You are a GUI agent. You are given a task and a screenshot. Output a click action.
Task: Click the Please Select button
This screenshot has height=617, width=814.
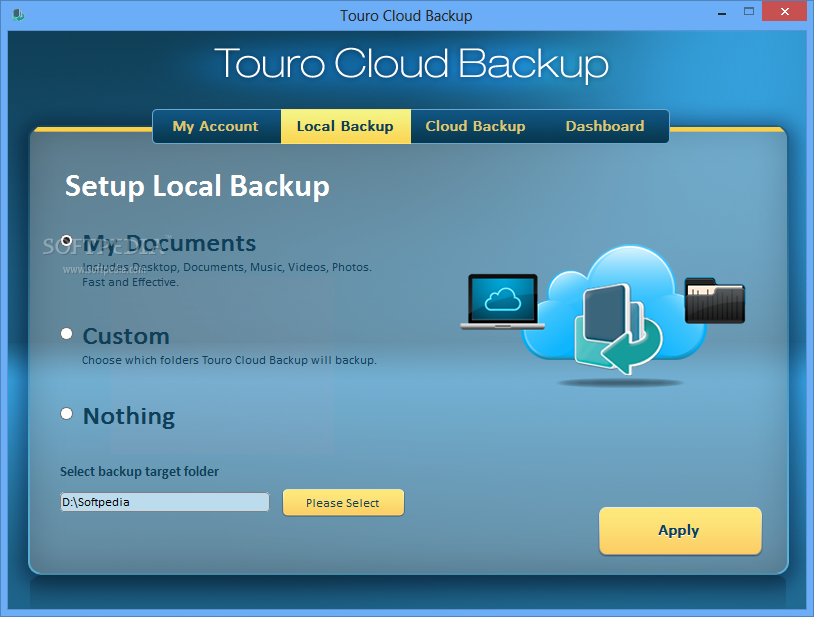pos(343,502)
